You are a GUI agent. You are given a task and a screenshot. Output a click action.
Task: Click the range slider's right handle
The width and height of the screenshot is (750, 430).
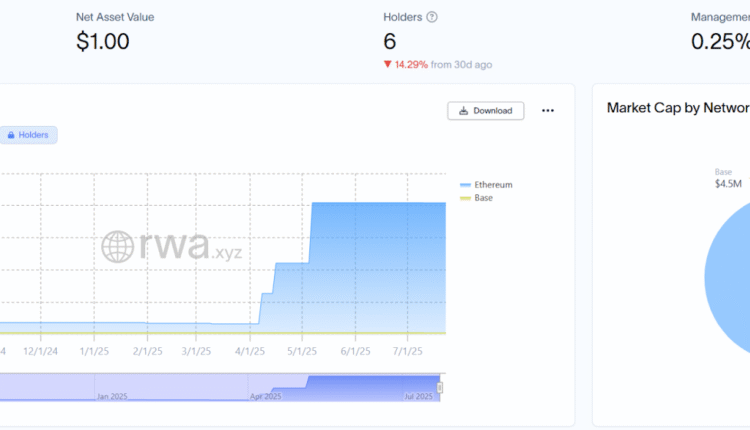440,387
